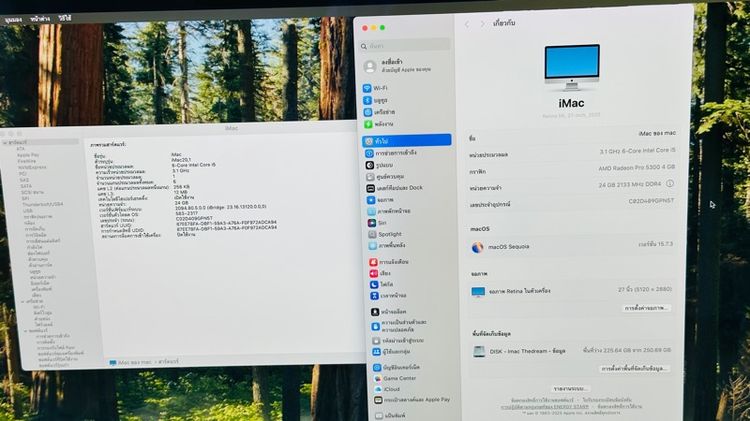750x421 pixels.
Task: Collapse the Network tree in System Information
Action: pos(23,302)
